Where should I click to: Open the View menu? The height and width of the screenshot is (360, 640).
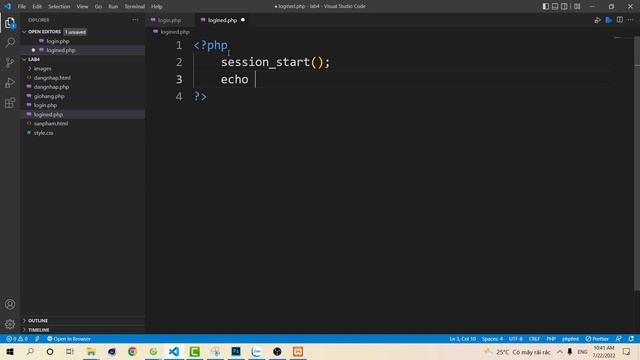[82, 7]
